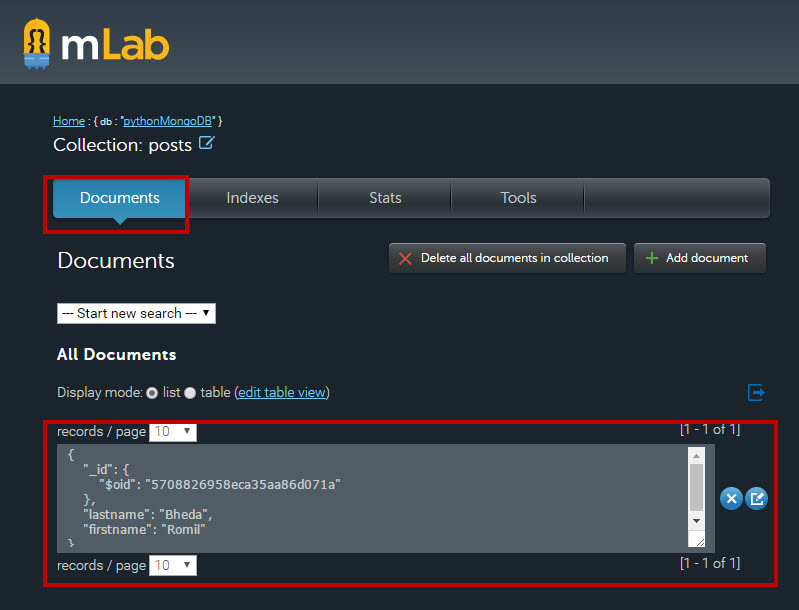Select table display mode
This screenshot has height=610, width=799.
point(190,393)
